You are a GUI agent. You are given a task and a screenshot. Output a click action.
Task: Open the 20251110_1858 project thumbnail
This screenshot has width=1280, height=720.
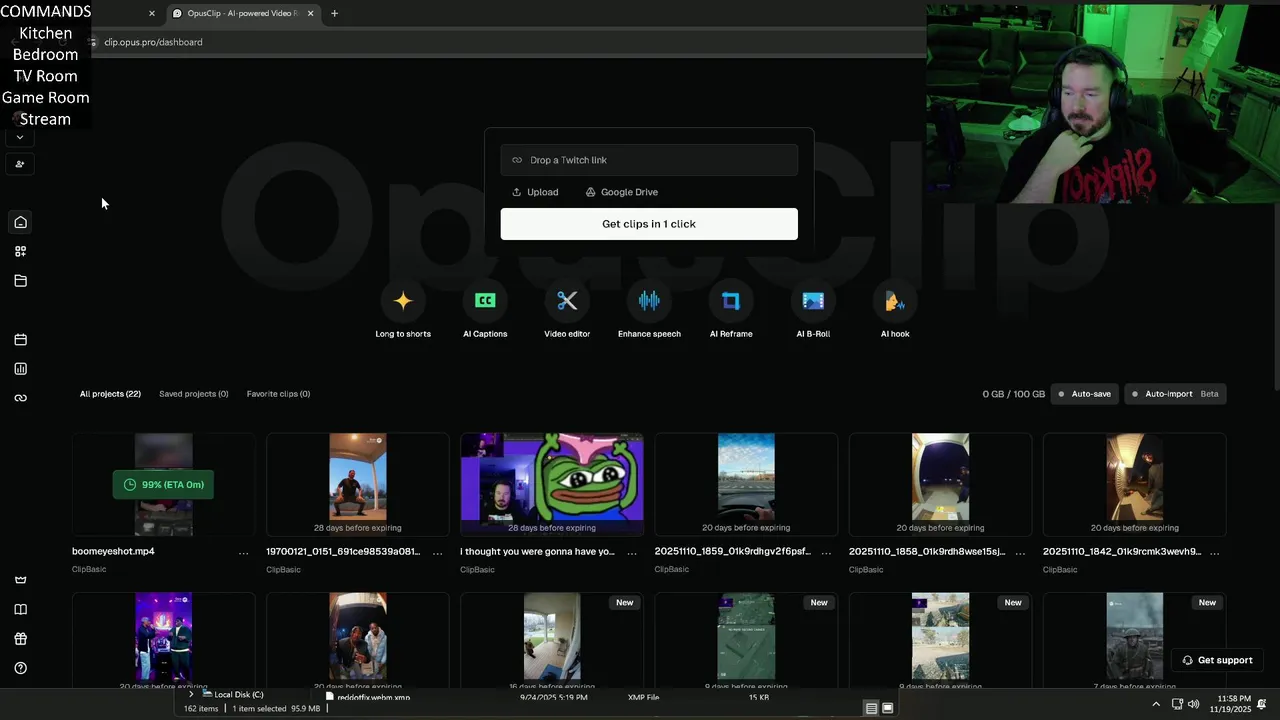(940, 485)
